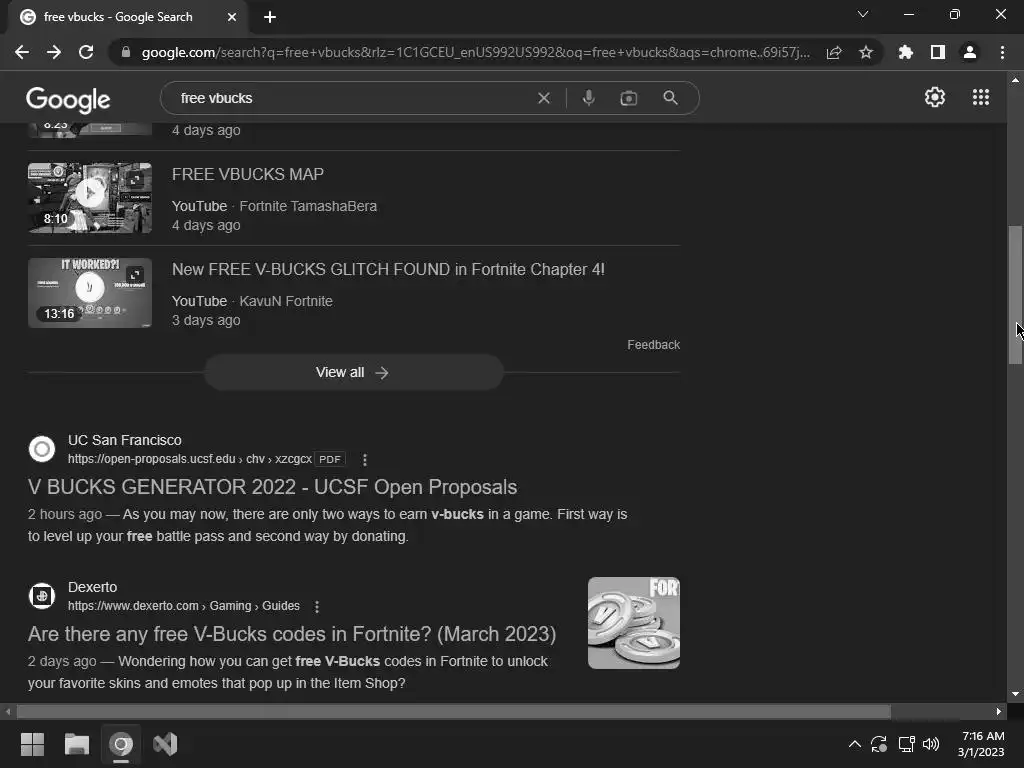Go back to the previous page

[22, 52]
